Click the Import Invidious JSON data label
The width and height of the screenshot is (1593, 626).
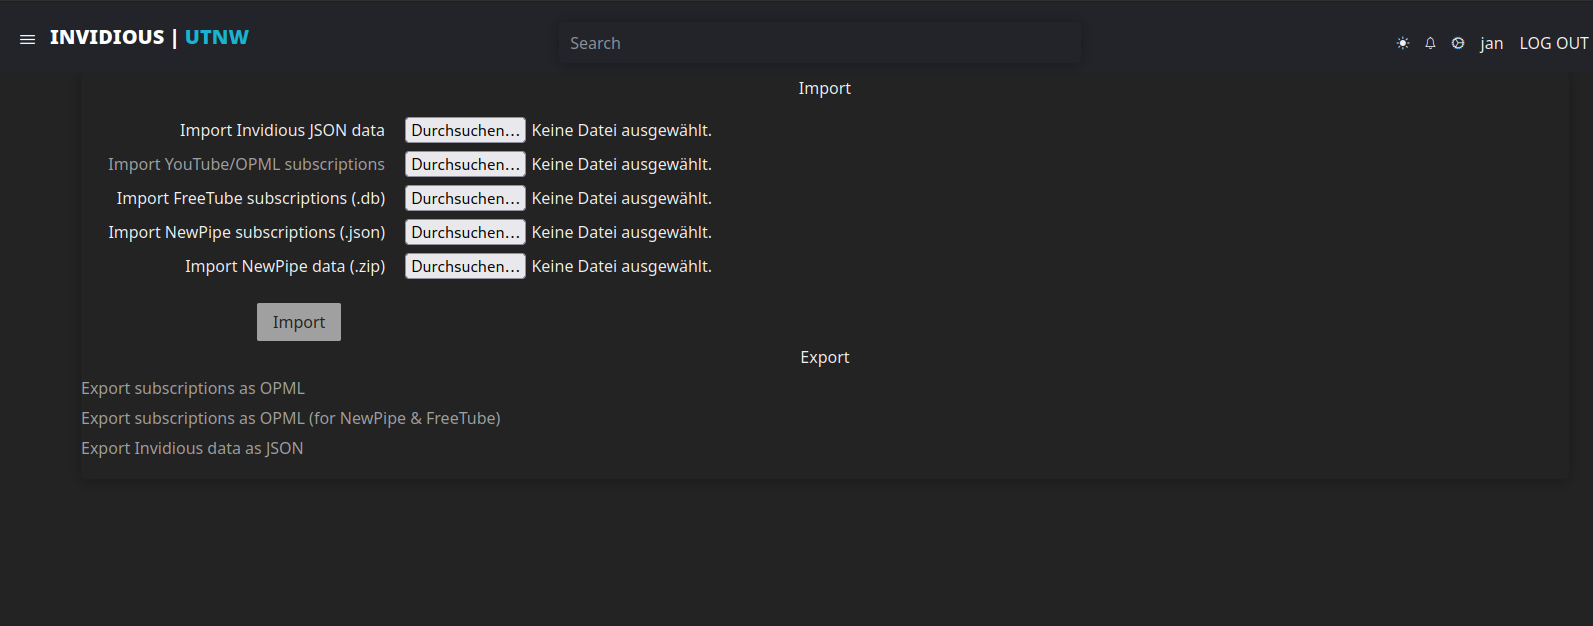point(282,131)
